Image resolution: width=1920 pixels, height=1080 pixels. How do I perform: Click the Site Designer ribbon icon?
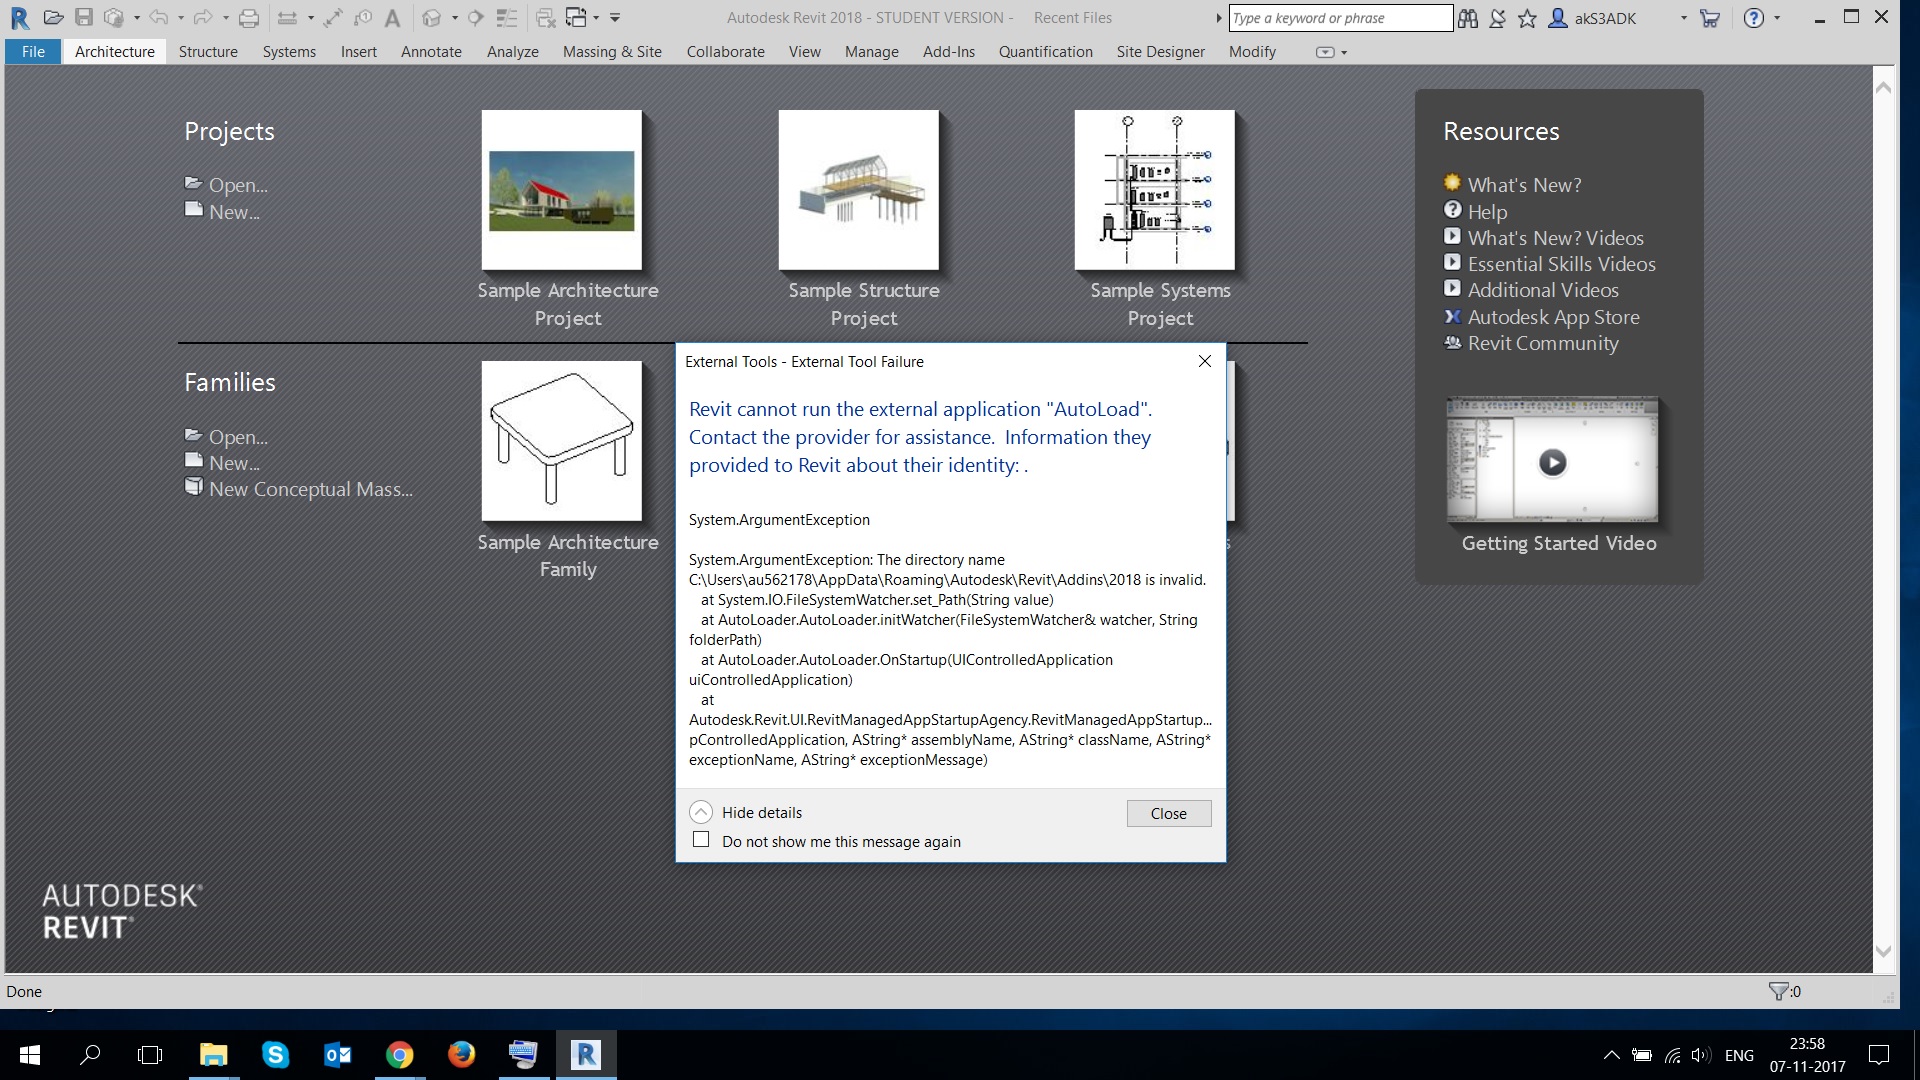[1160, 51]
